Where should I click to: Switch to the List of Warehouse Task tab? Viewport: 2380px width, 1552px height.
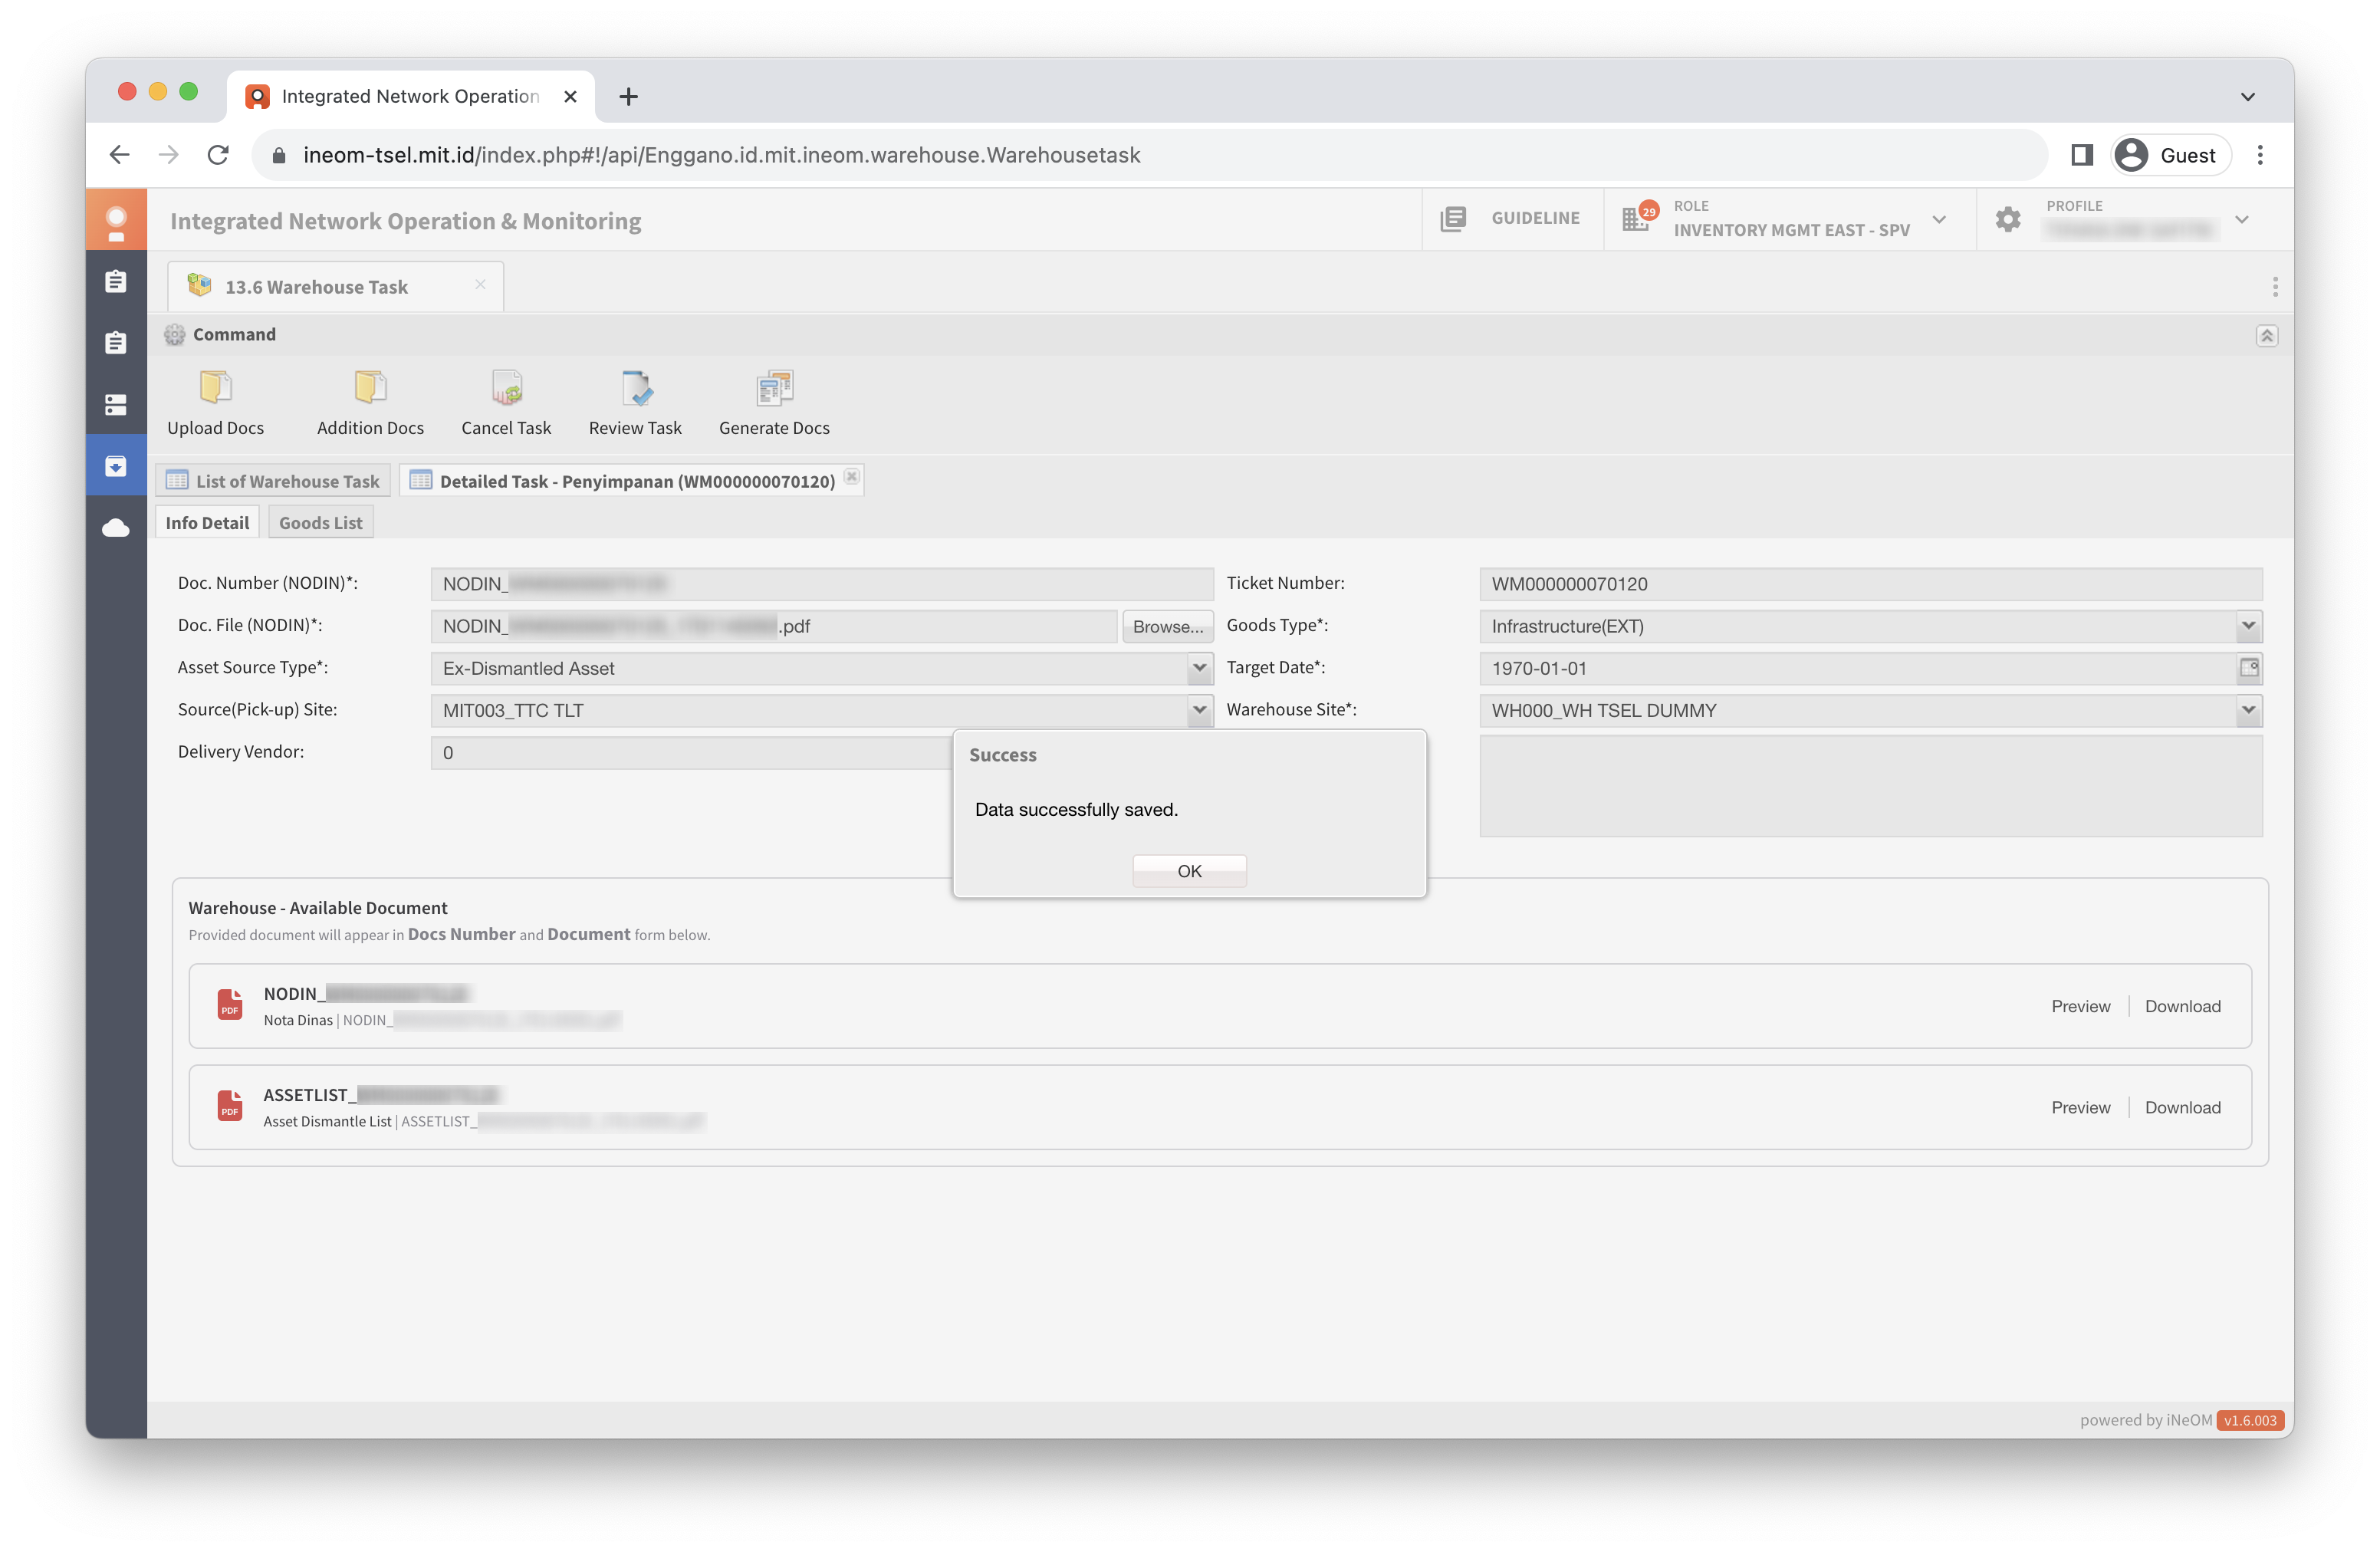point(273,481)
